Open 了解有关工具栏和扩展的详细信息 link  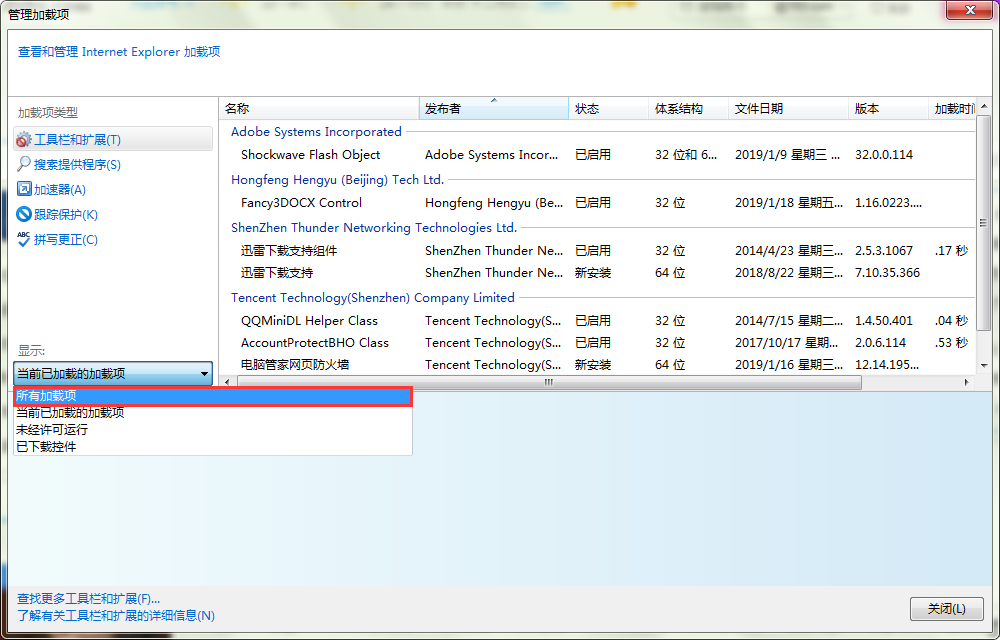(116, 615)
